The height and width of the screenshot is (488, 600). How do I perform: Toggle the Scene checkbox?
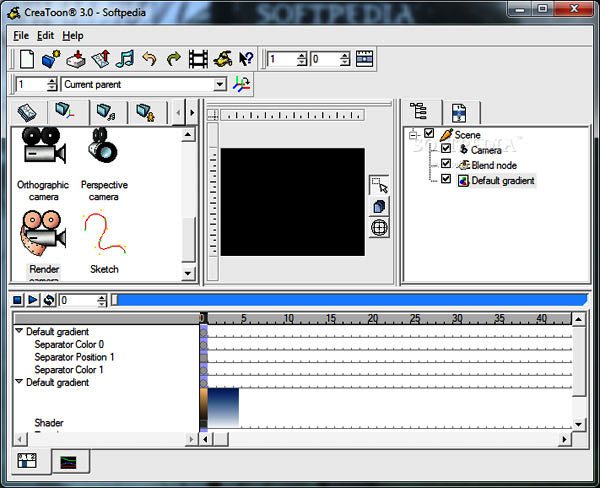[x=429, y=134]
